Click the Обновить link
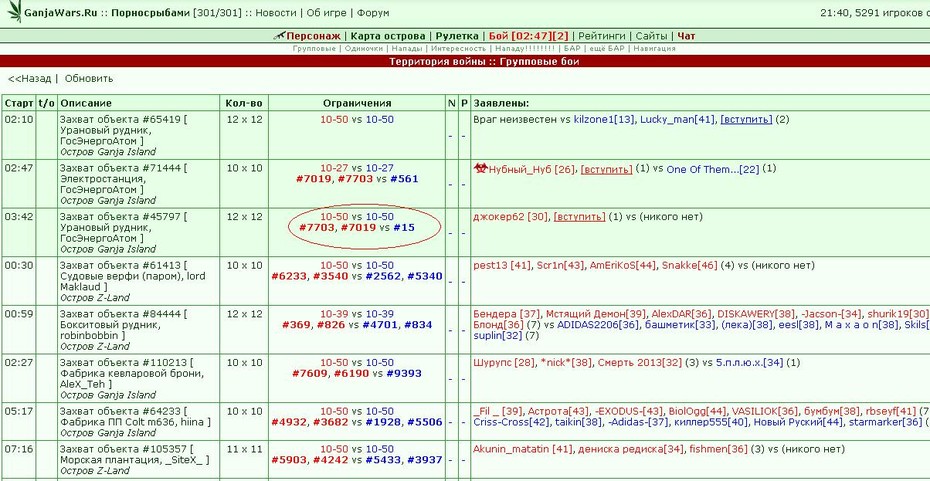This screenshot has height=481, width=930. (x=88, y=78)
